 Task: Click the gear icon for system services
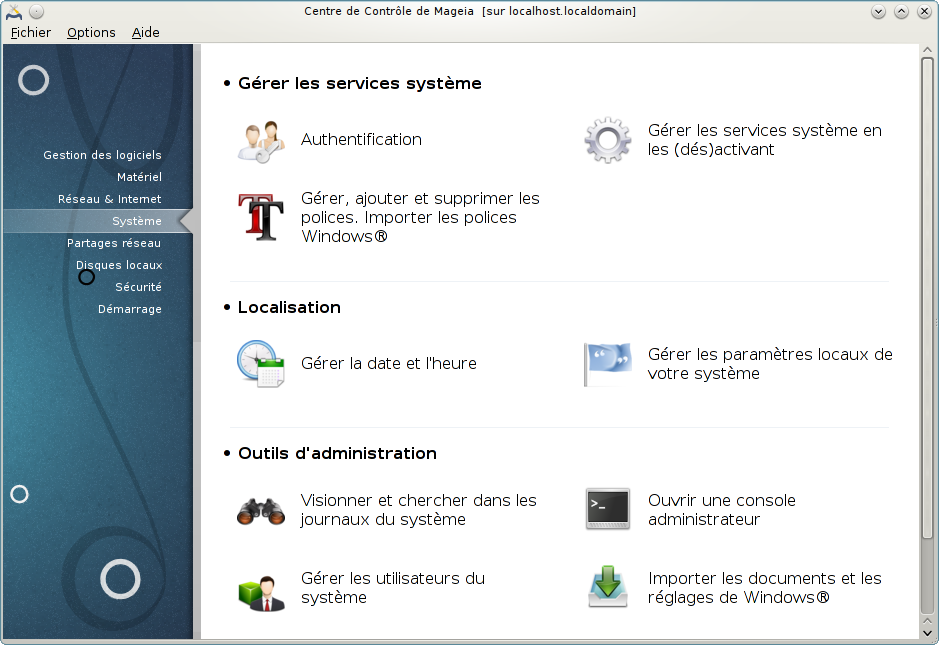[607, 140]
